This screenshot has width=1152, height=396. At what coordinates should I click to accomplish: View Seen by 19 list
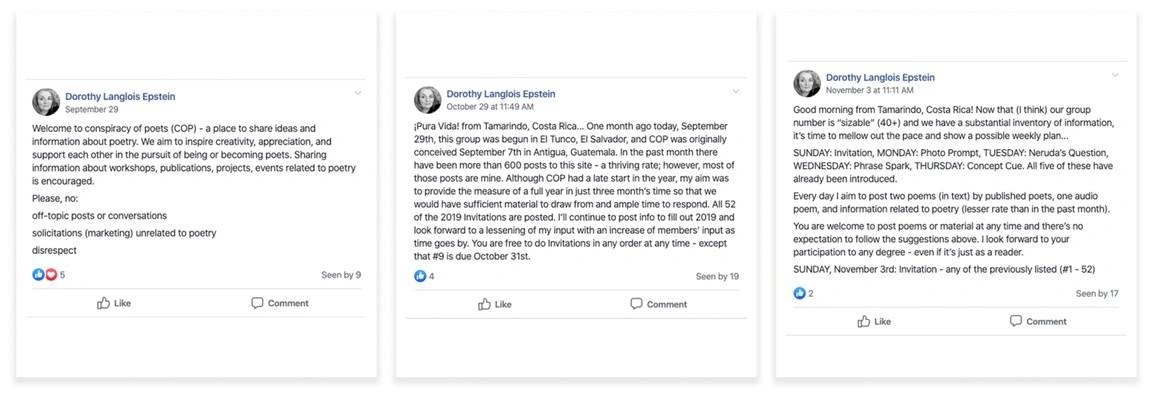(717, 277)
